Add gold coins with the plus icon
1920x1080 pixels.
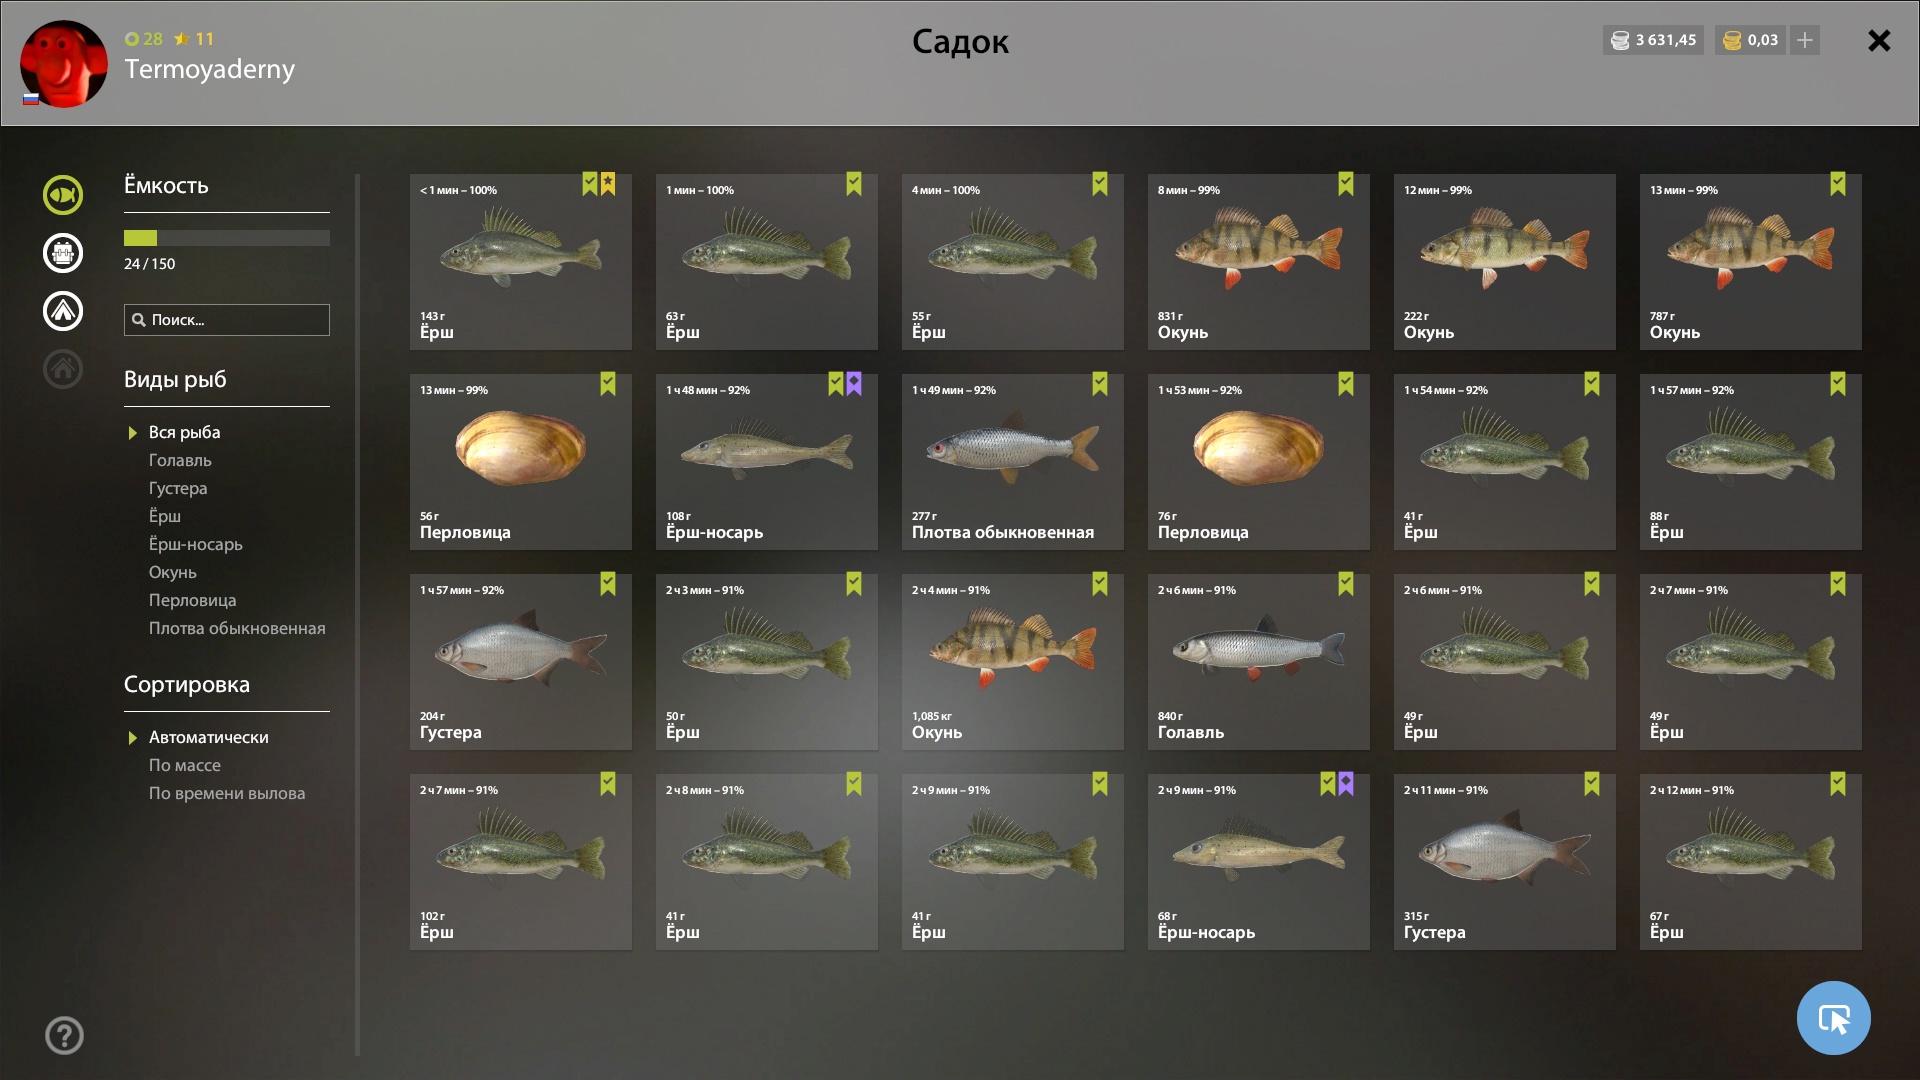click(1805, 40)
